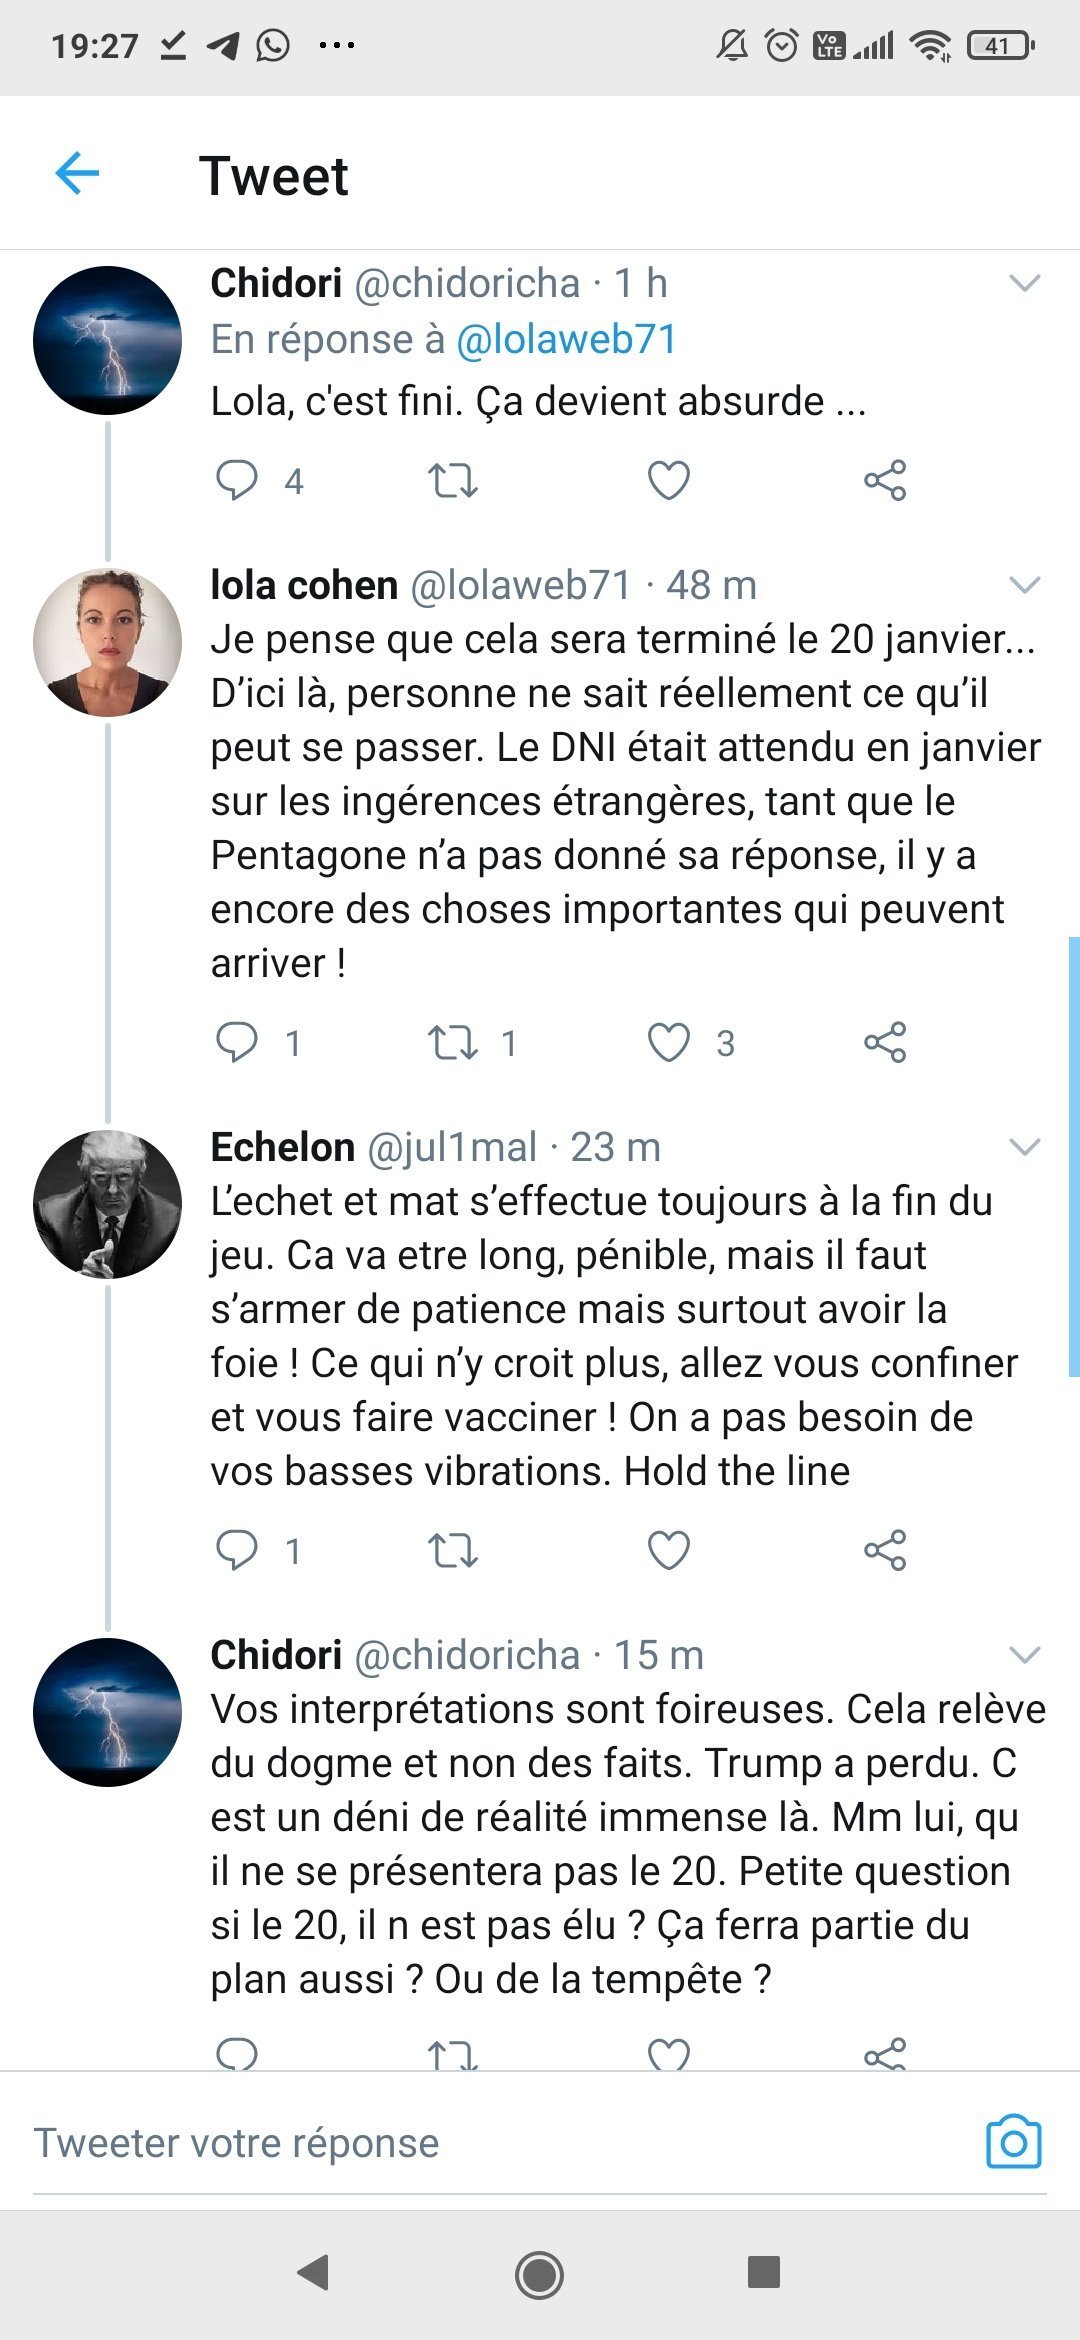The height and width of the screenshot is (2340, 1080).
Task: Open the menu chevron on Chidori's first tweet
Action: pyautogui.click(x=1025, y=284)
